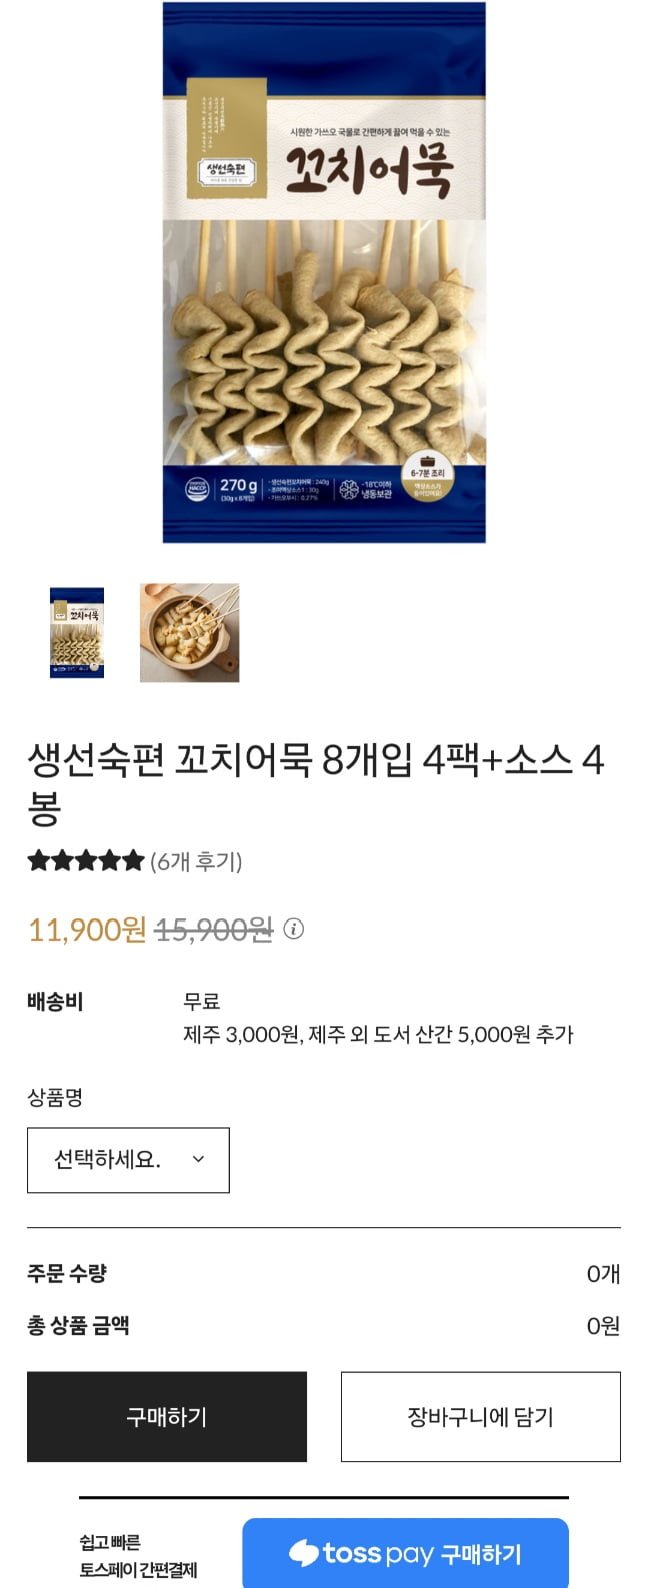This screenshot has height=1588, width=648.
Task: Click the black 구매하기 button
Action: [x=167, y=1417]
